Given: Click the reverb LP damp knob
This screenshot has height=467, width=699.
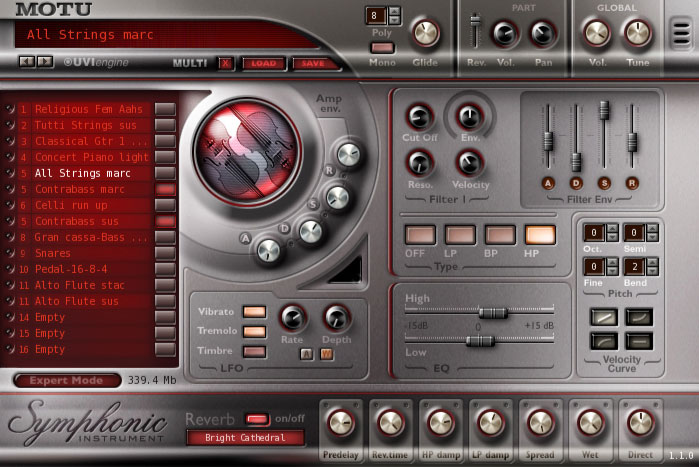Looking at the screenshot, I should tap(490, 423).
